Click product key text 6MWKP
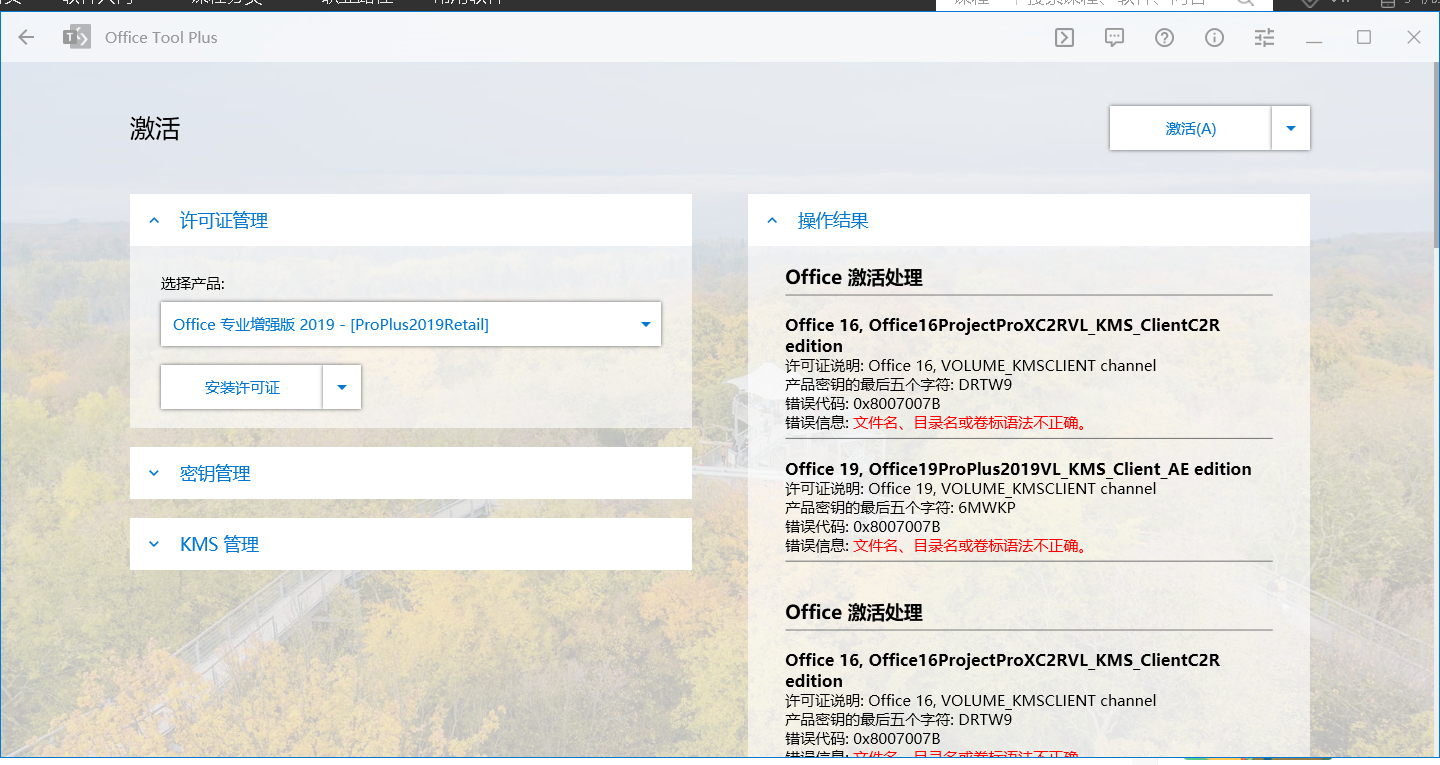Viewport: 1440px width, 765px height. click(x=987, y=508)
